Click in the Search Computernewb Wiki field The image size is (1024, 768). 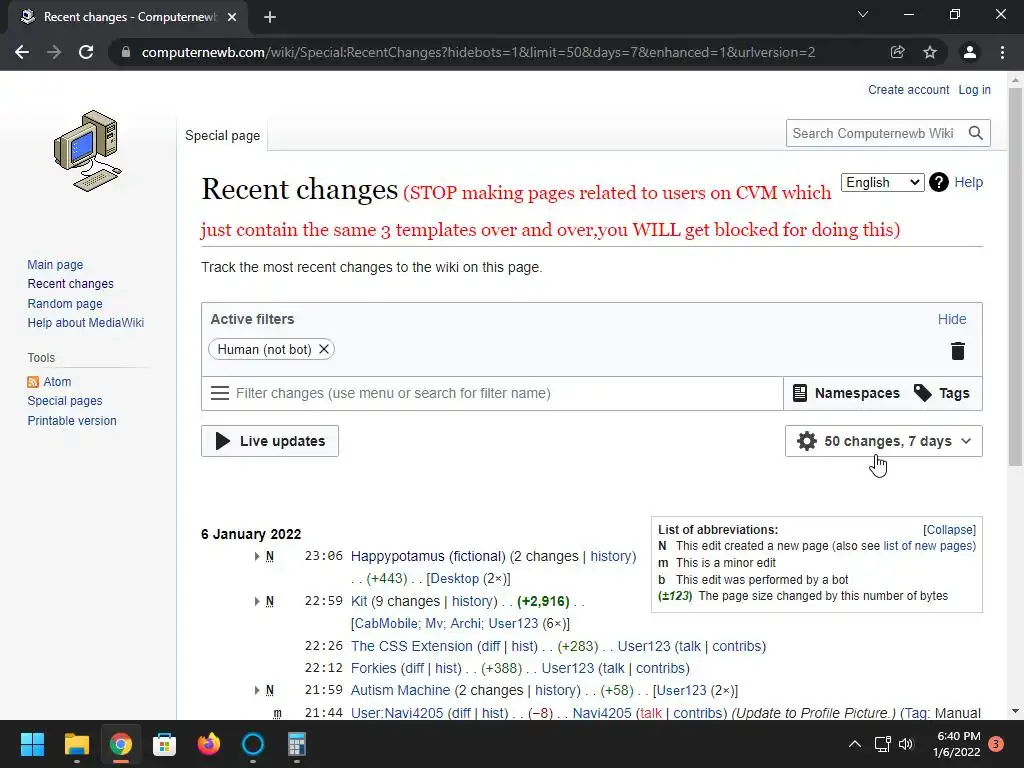pos(875,133)
